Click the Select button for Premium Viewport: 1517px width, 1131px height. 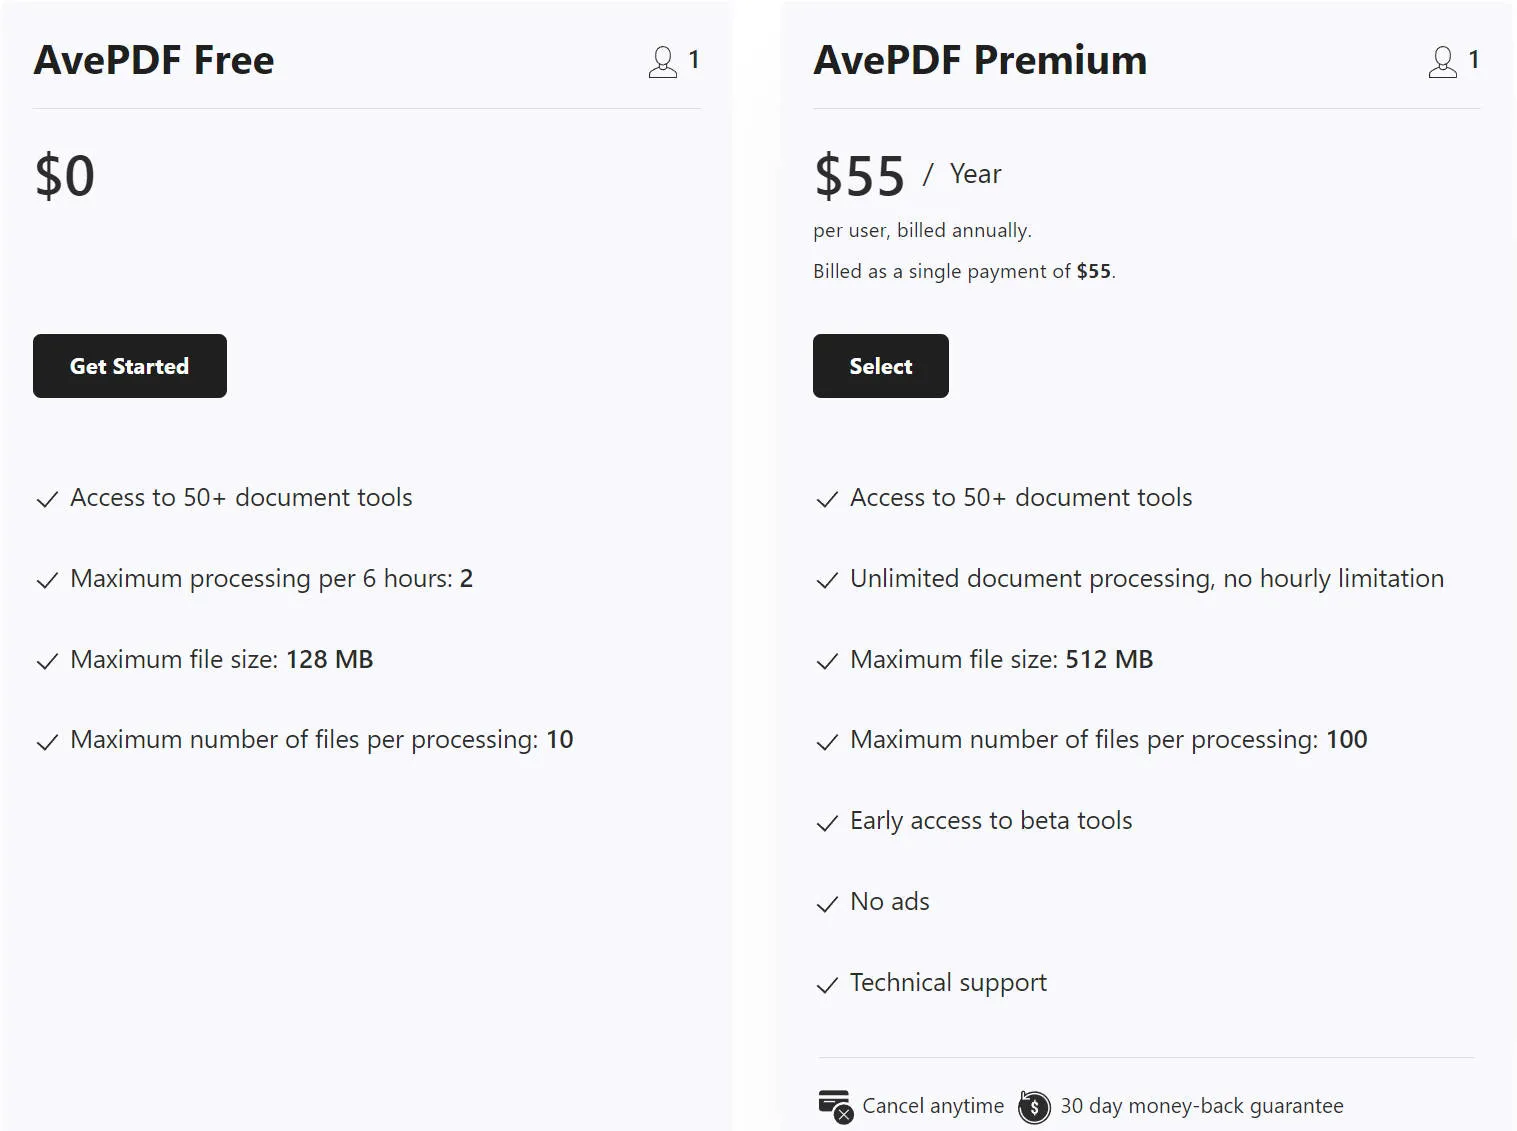tap(880, 366)
